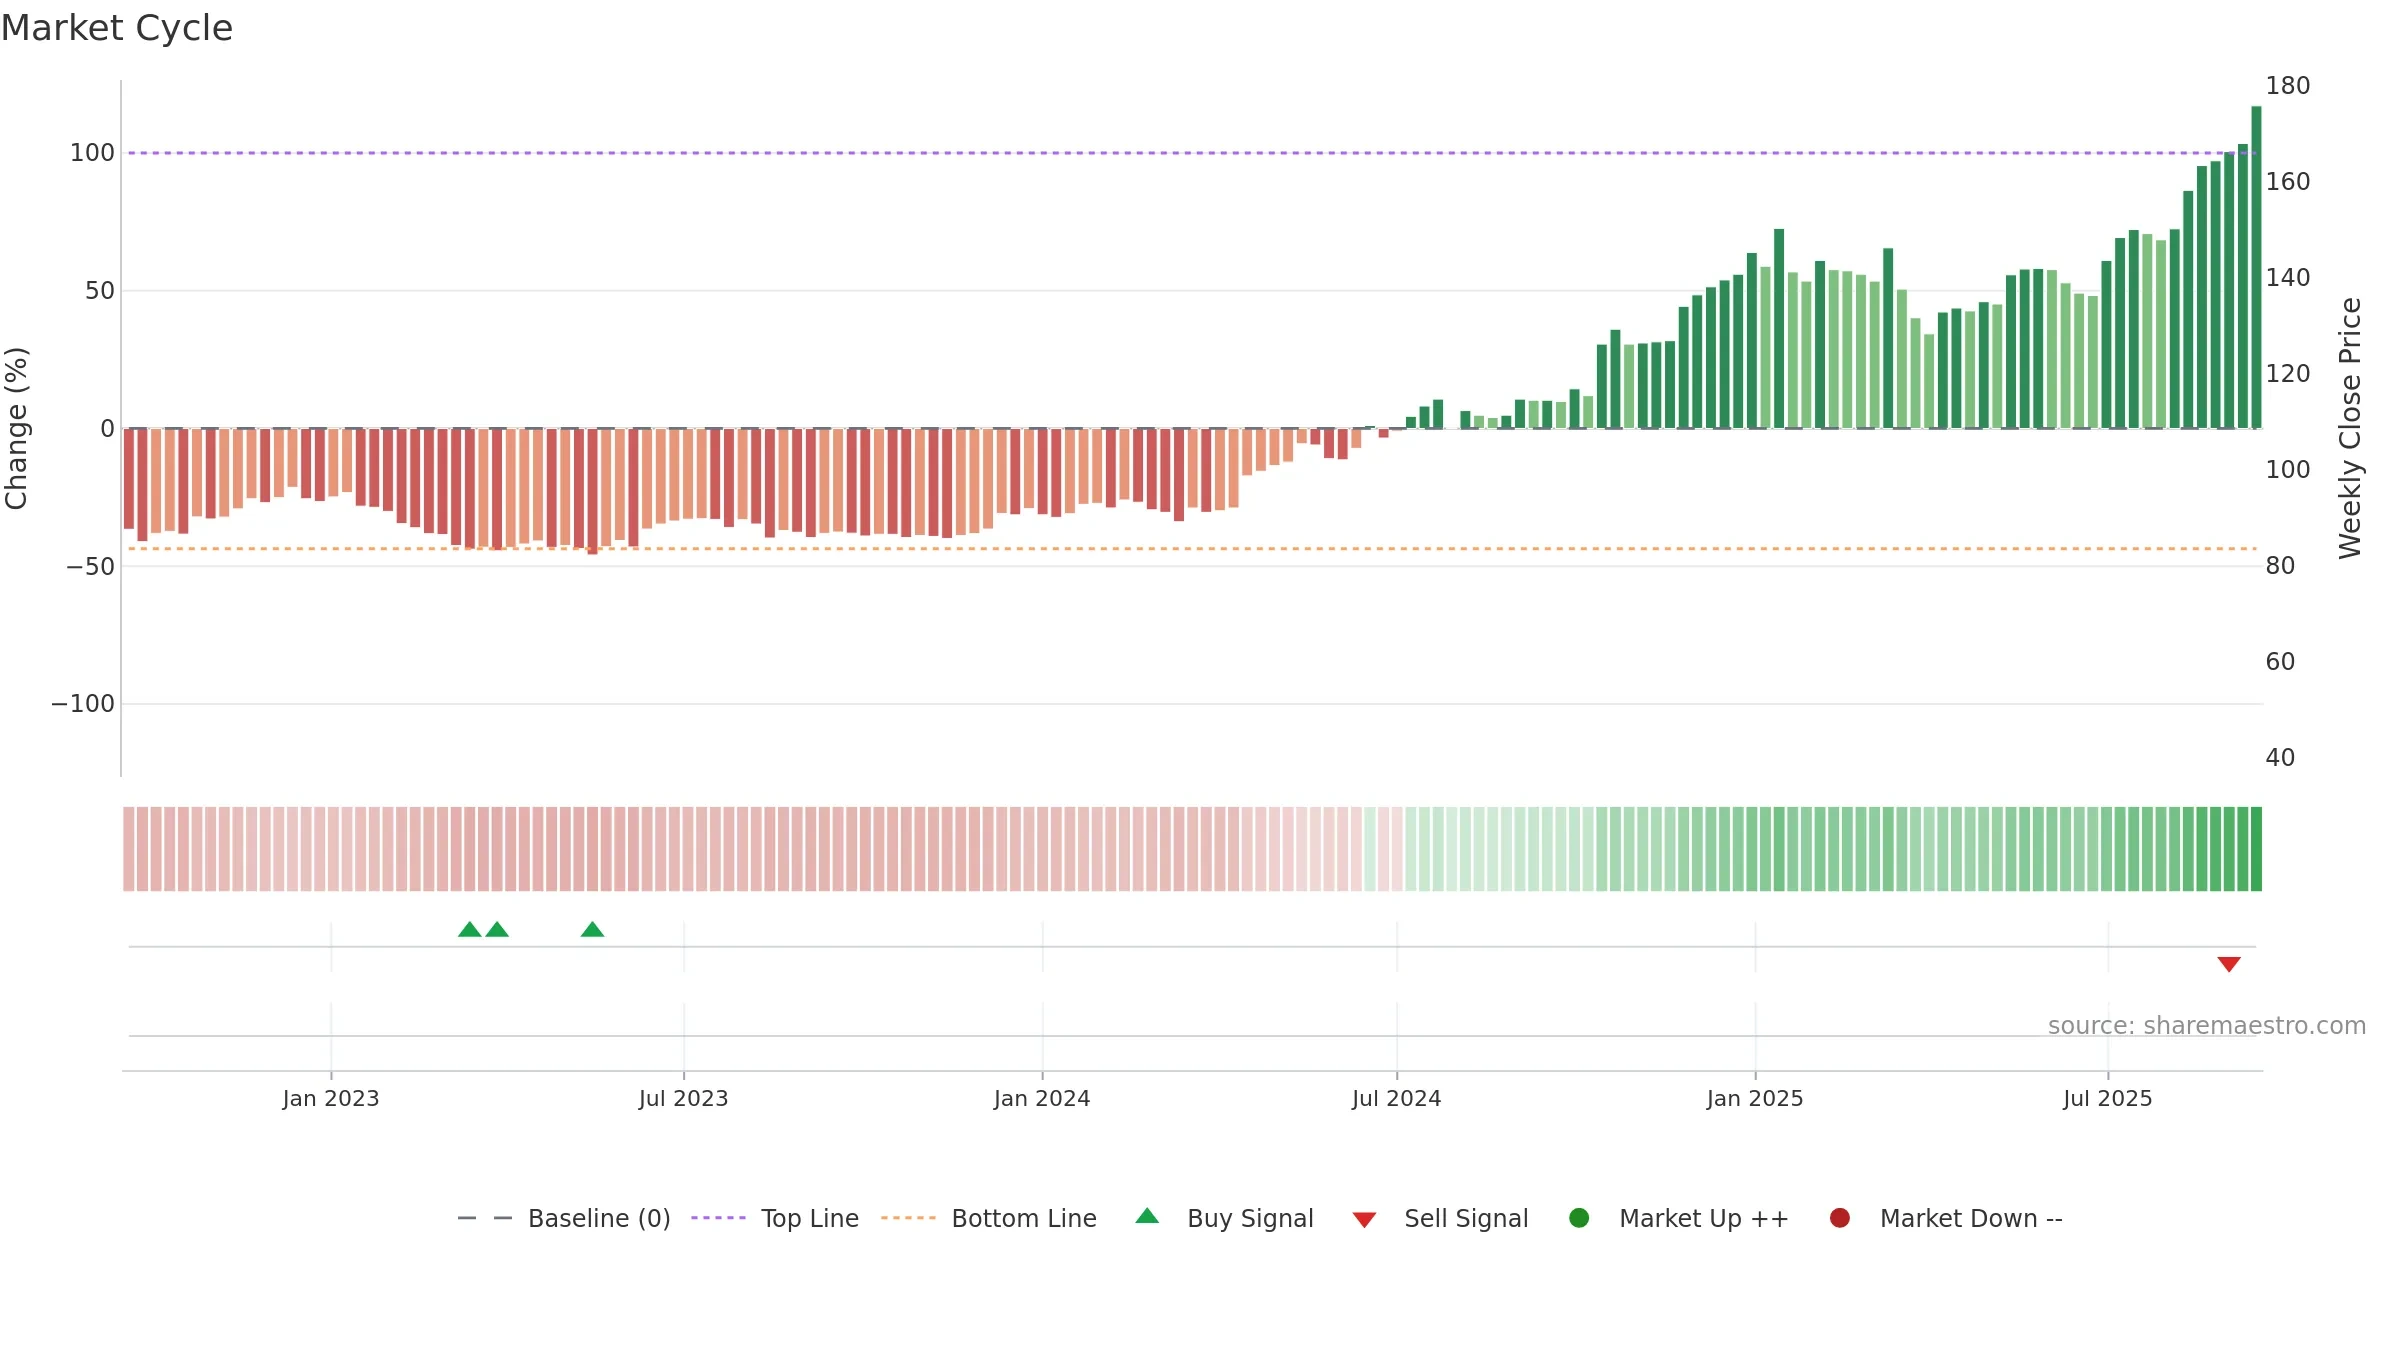The height and width of the screenshot is (1350, 2400).
Task: Click the Market Cycle chart title
Action: point(117,28)
